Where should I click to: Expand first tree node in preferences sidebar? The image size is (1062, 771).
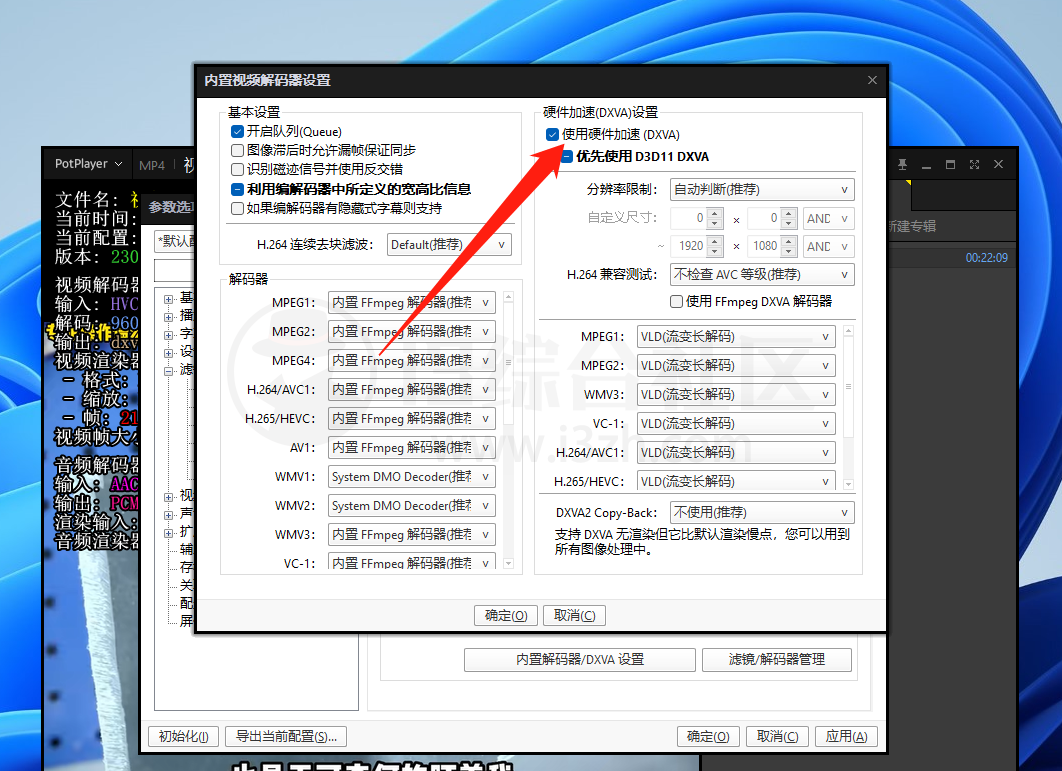pyautogui.click(x=169, y=299)
